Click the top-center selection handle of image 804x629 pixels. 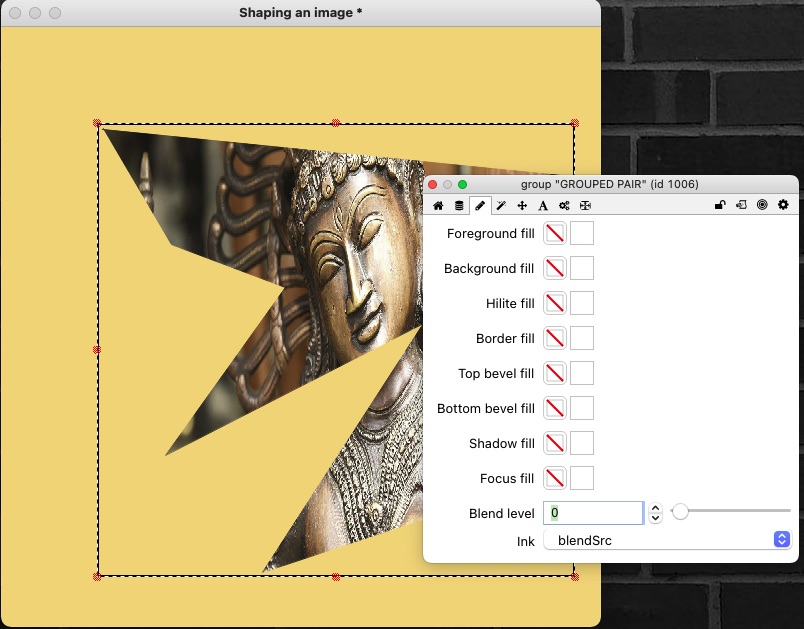point(336,123)
